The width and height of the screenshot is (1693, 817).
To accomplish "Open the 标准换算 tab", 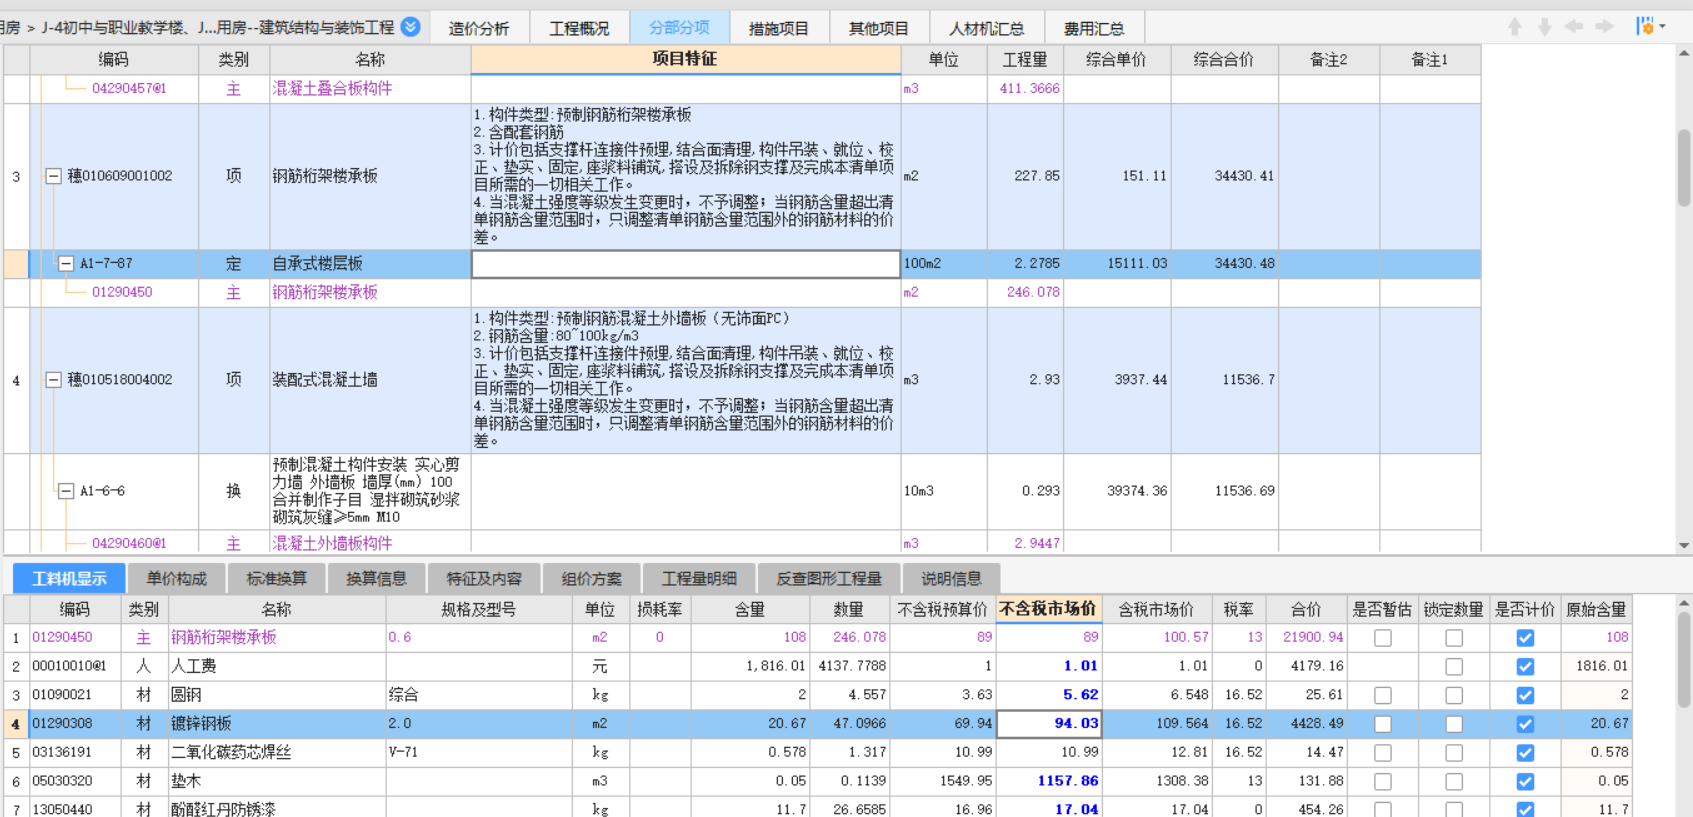I will [x=276, y=579].
